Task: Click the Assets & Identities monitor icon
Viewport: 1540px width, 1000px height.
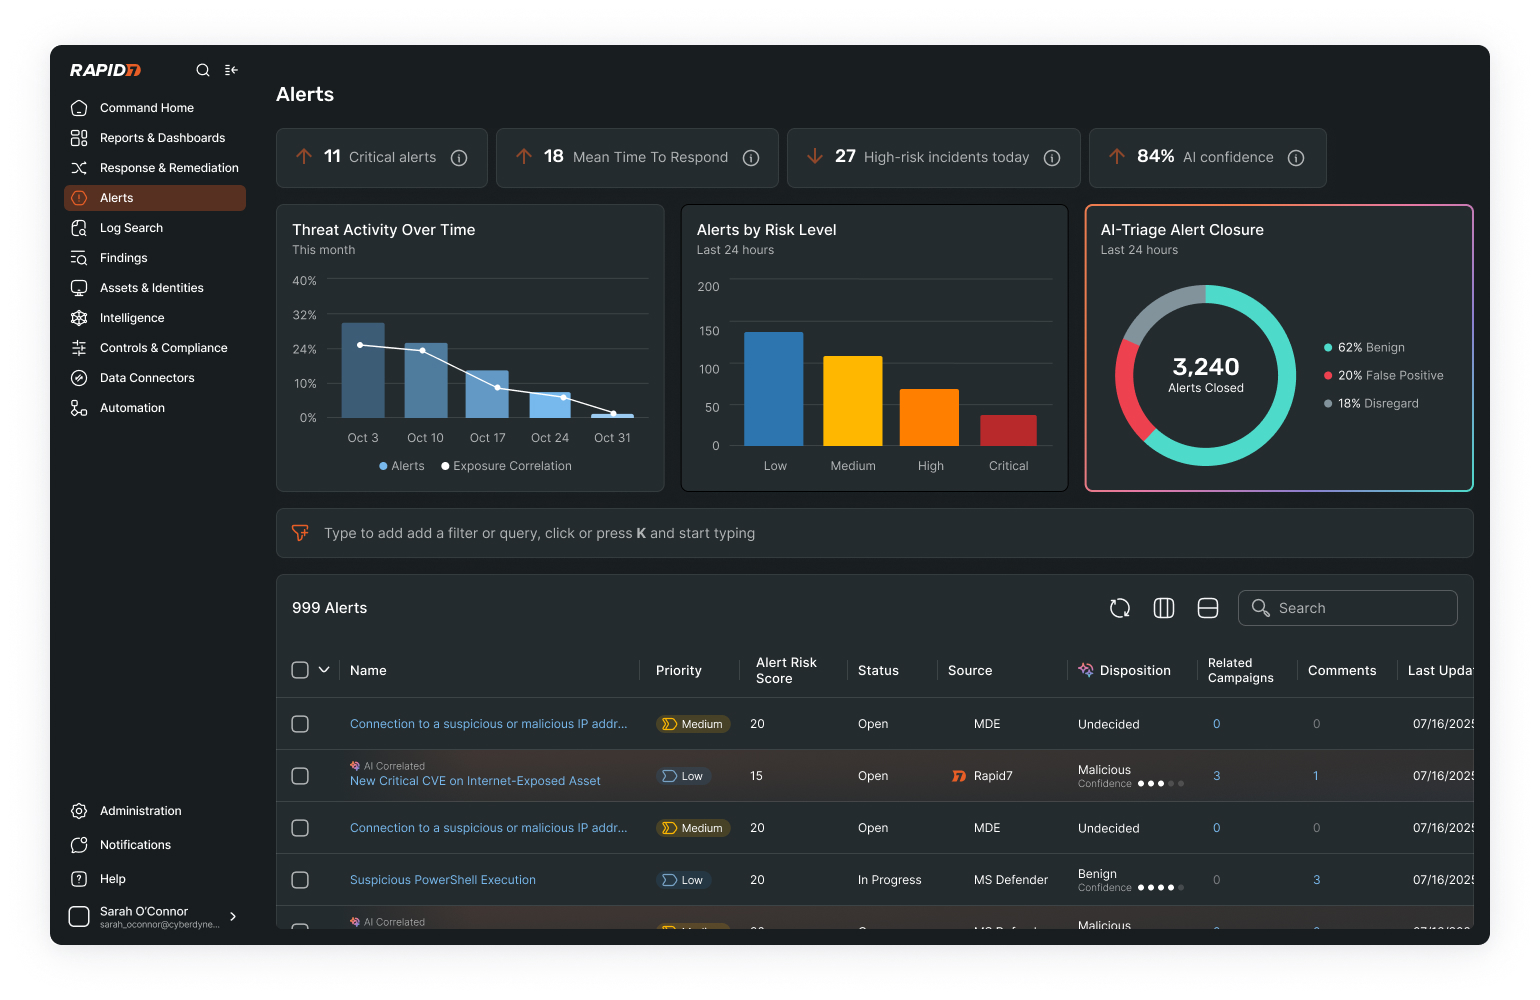Action: 79,288
